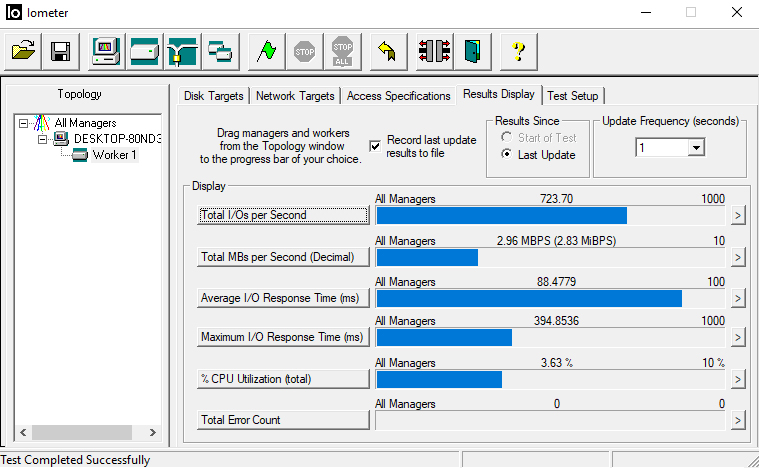The image size is (759, 468).
Task: Switch to Network Targets tab
Action: tap(295, 96)
